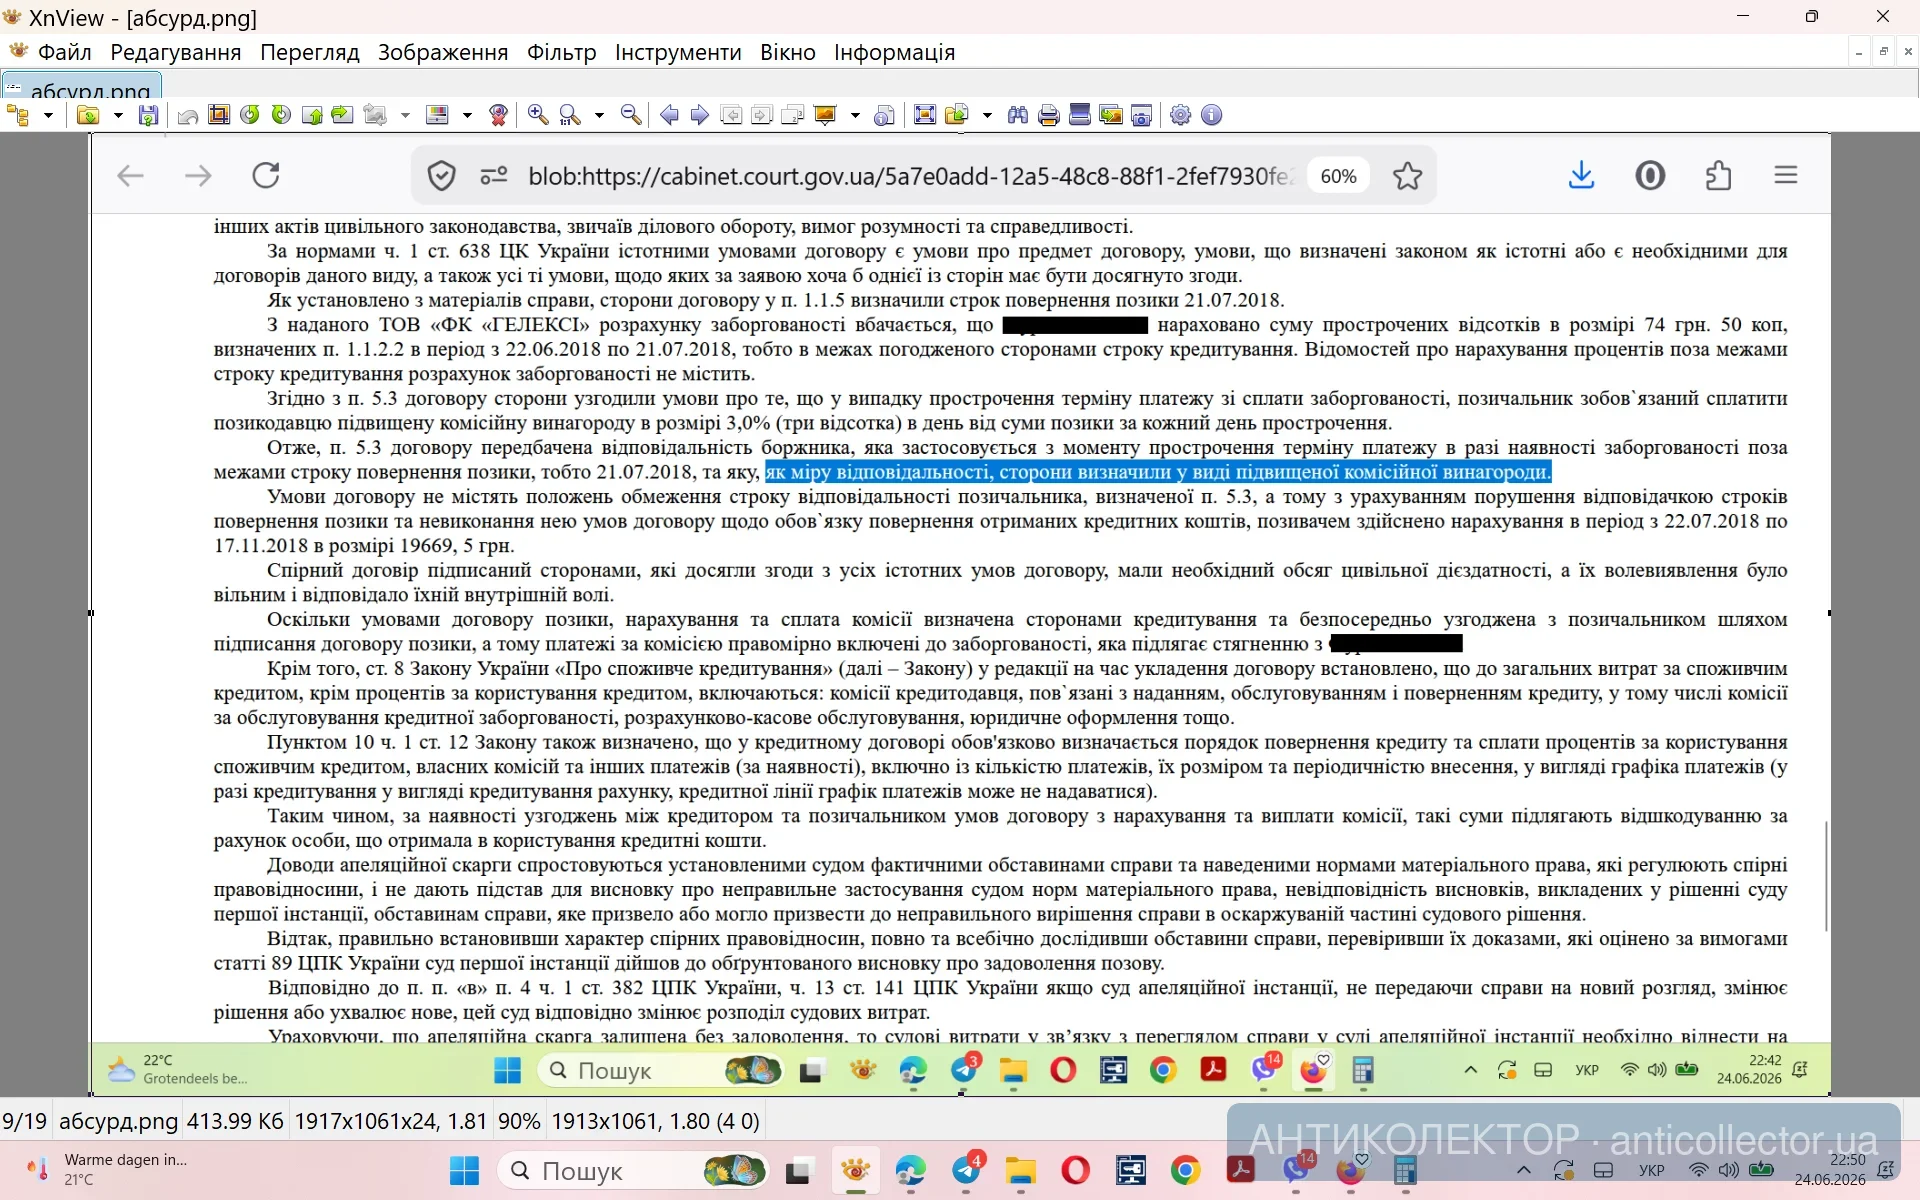Switch to fullscreen view icon
The image size is (1920, 1200).
[925, 115]
